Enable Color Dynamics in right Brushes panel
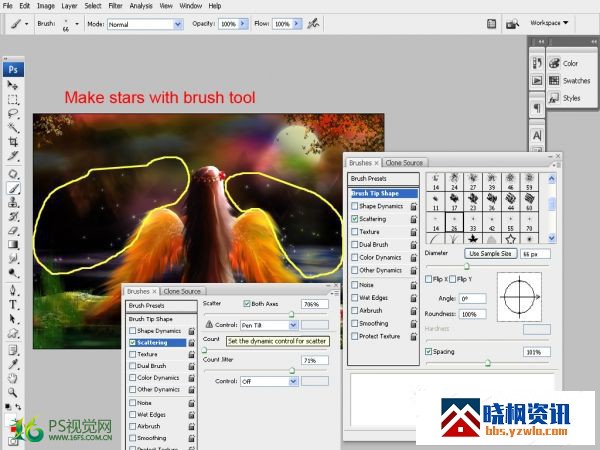 coord(355,258)
